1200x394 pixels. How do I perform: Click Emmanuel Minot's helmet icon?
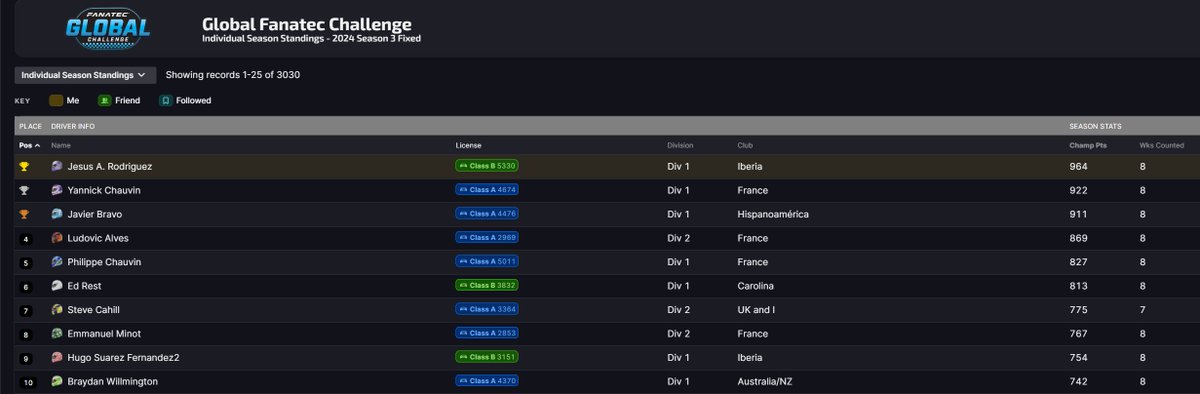point(57,334)
